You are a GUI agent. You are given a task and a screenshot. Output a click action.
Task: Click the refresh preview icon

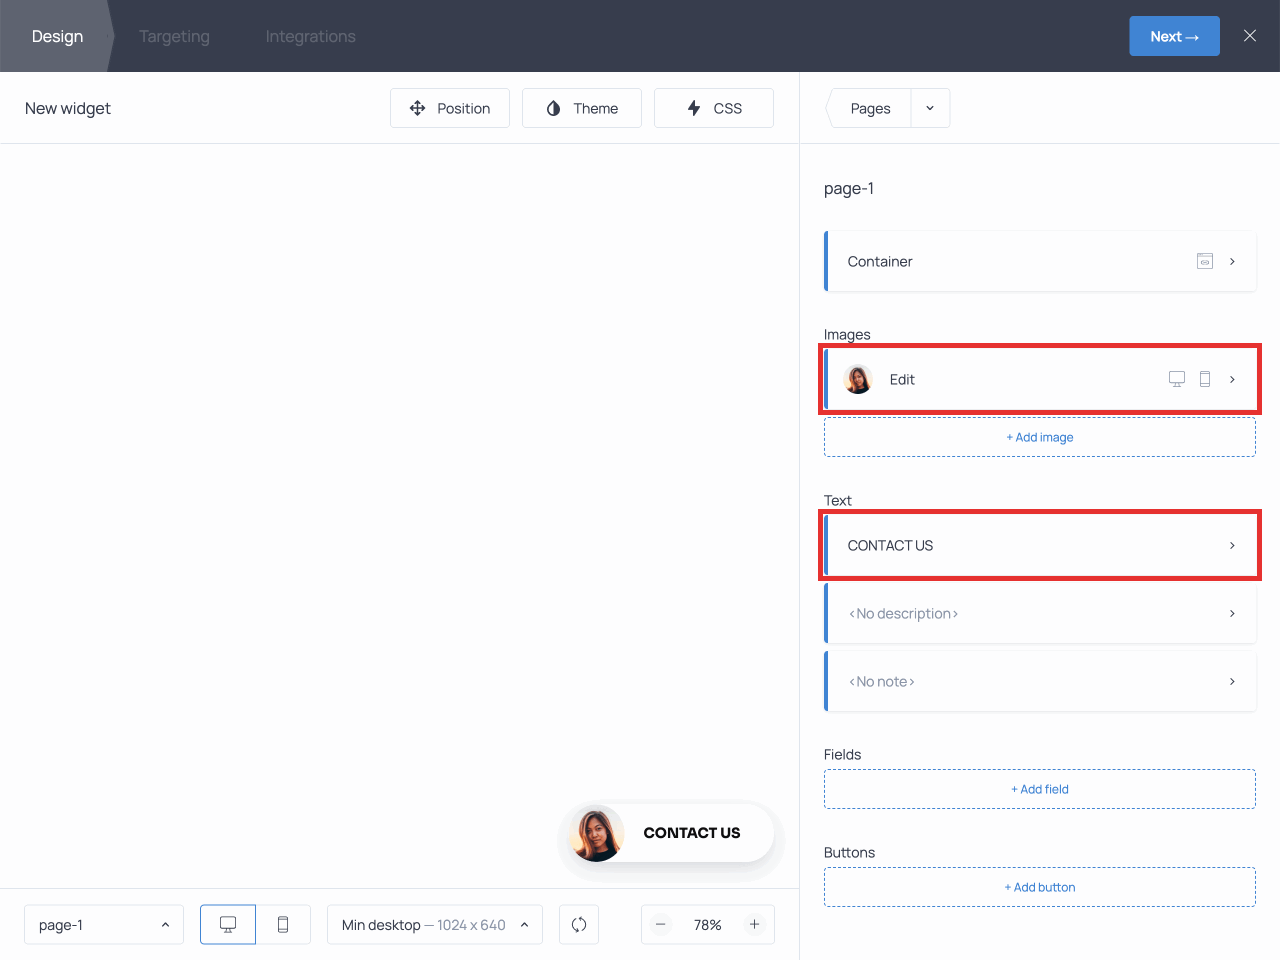[x=579, y=924]
